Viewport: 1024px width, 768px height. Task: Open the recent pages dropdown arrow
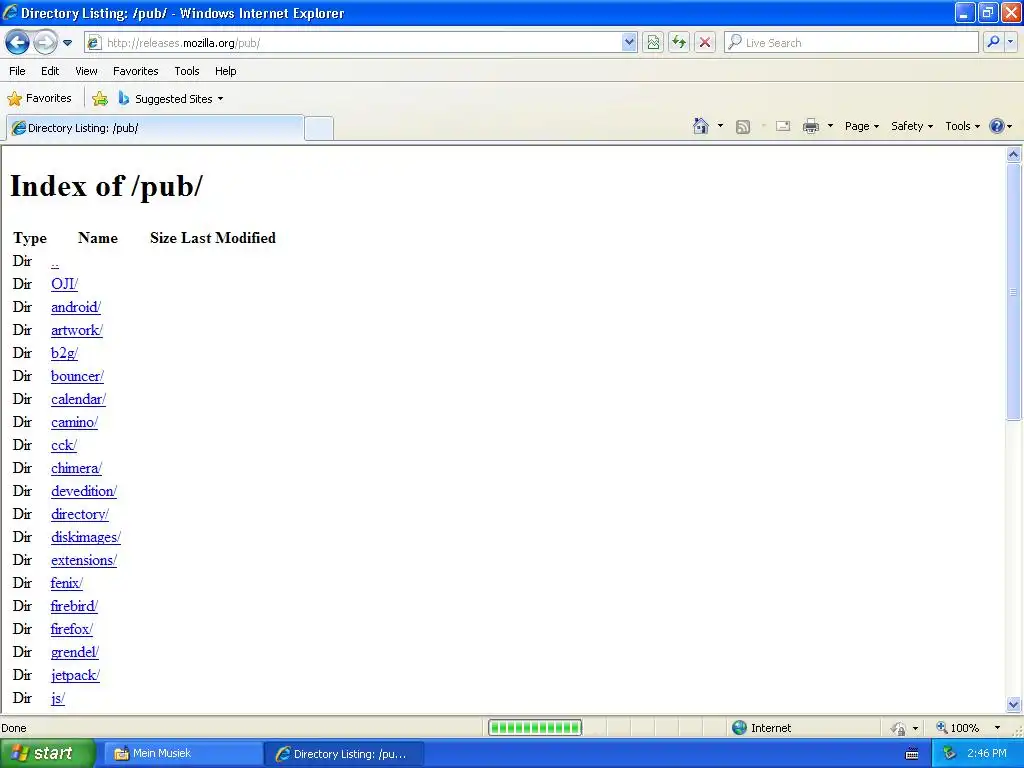(67, 43)
